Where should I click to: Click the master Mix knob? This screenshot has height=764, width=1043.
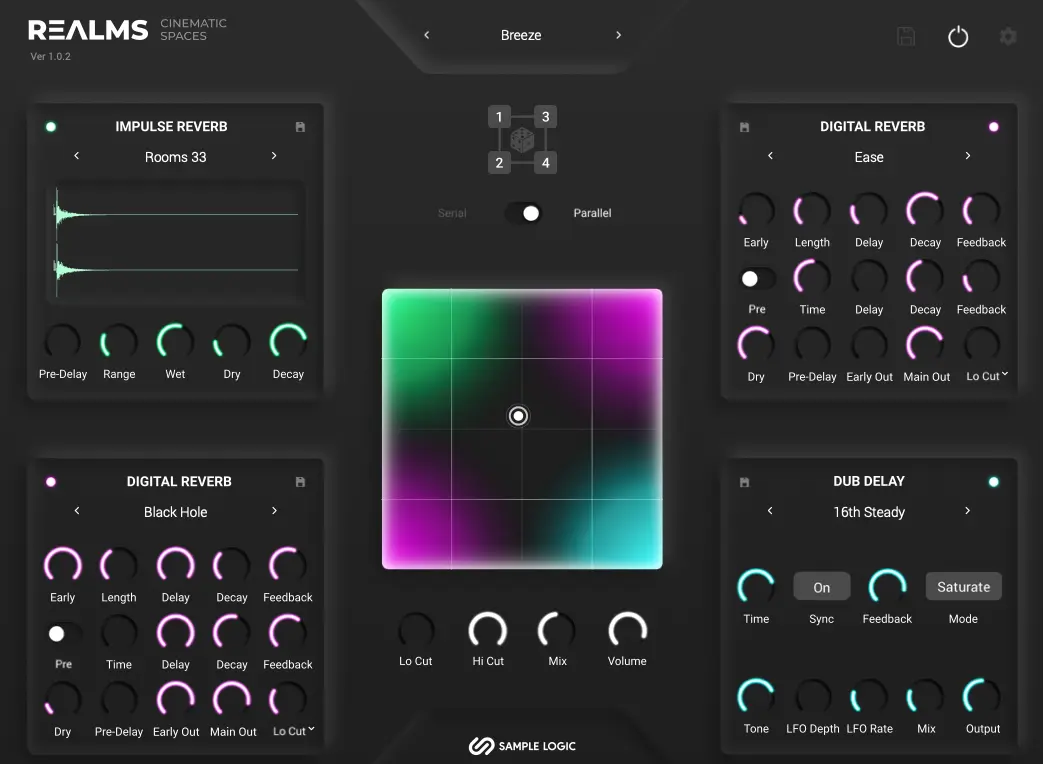click(557, 631)
